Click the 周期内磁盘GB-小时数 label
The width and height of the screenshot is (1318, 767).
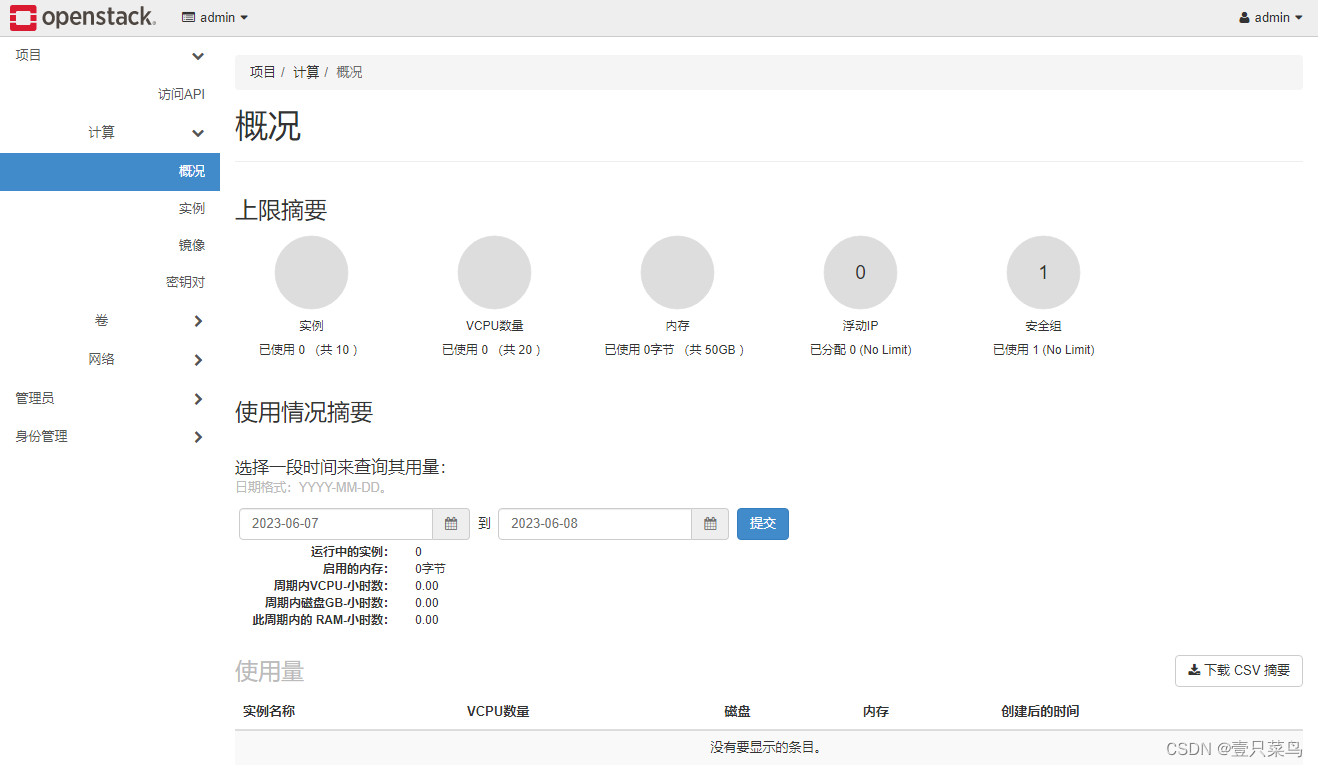coord(326,603)
